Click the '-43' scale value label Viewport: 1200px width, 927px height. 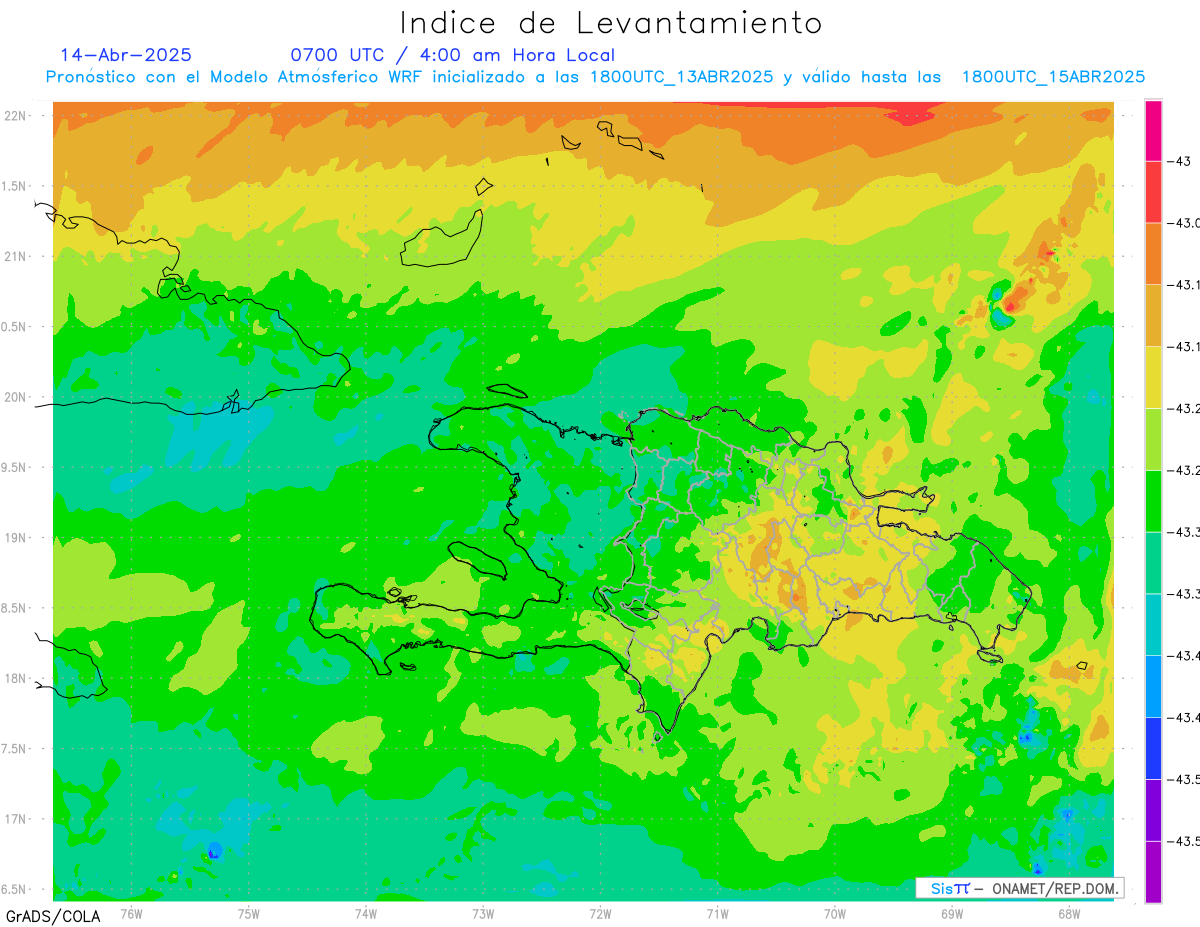(1180, 161)
